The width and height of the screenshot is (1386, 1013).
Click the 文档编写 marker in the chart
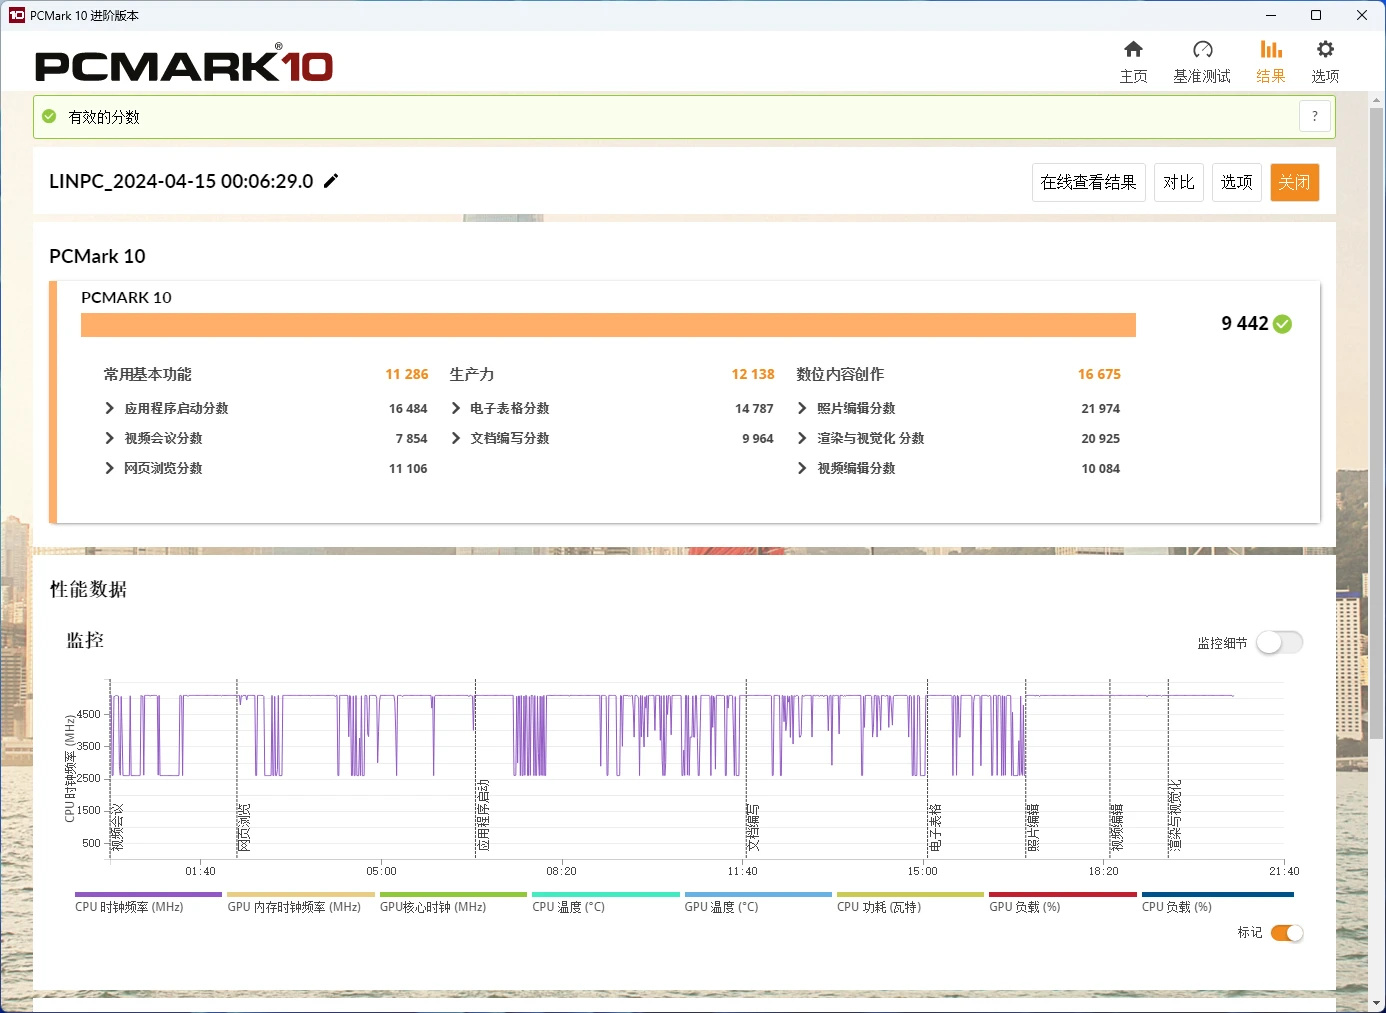click(753, 828)
